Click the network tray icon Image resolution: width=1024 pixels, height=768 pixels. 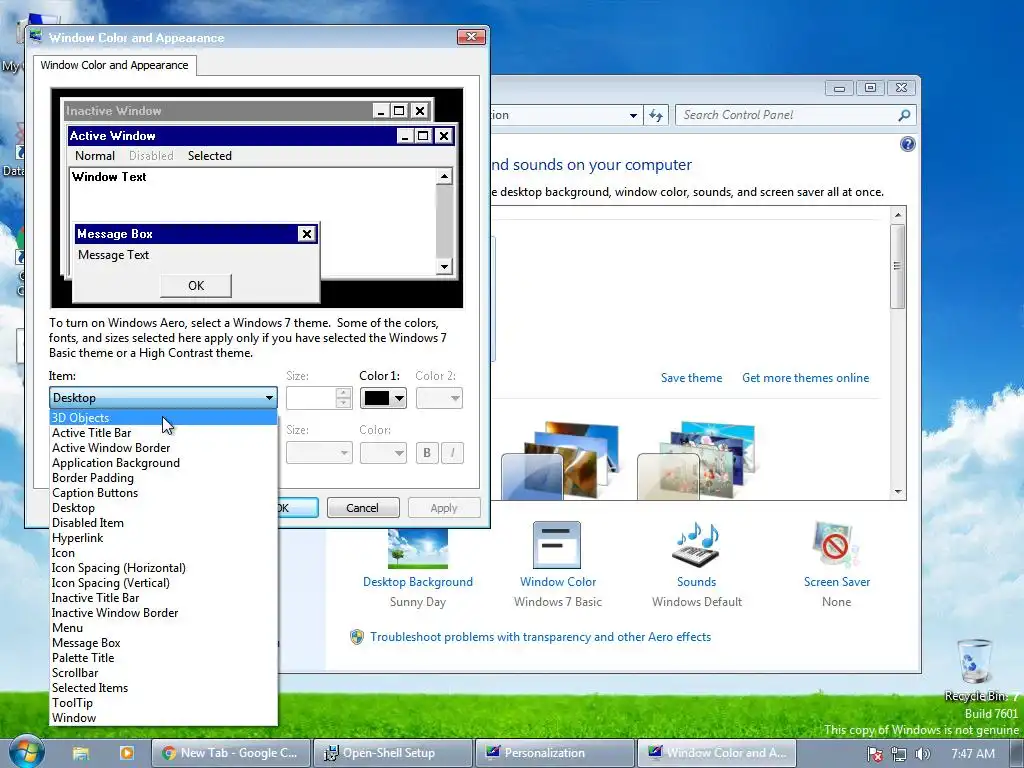(x=899, y=754)
